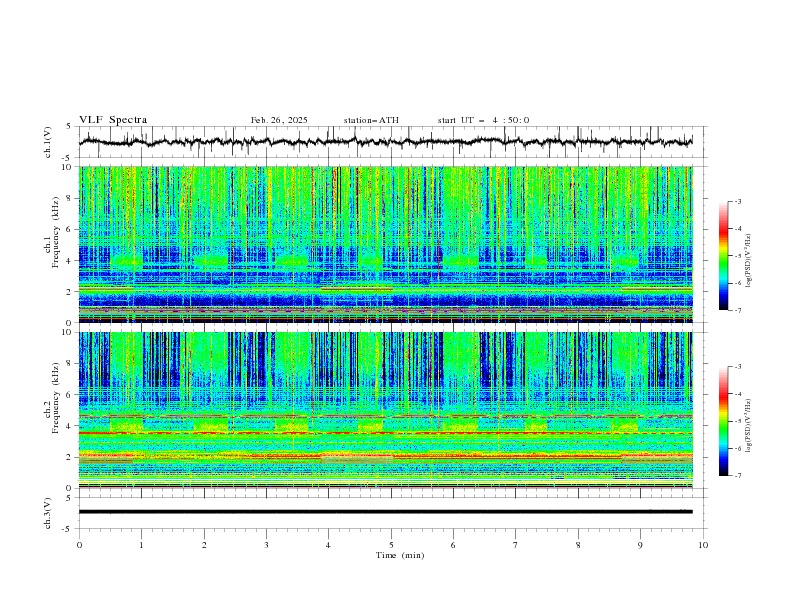Viewport: 792px width, 612px height.
Task: Click the "0" tick on Time axis
Action: click(79, 545)
